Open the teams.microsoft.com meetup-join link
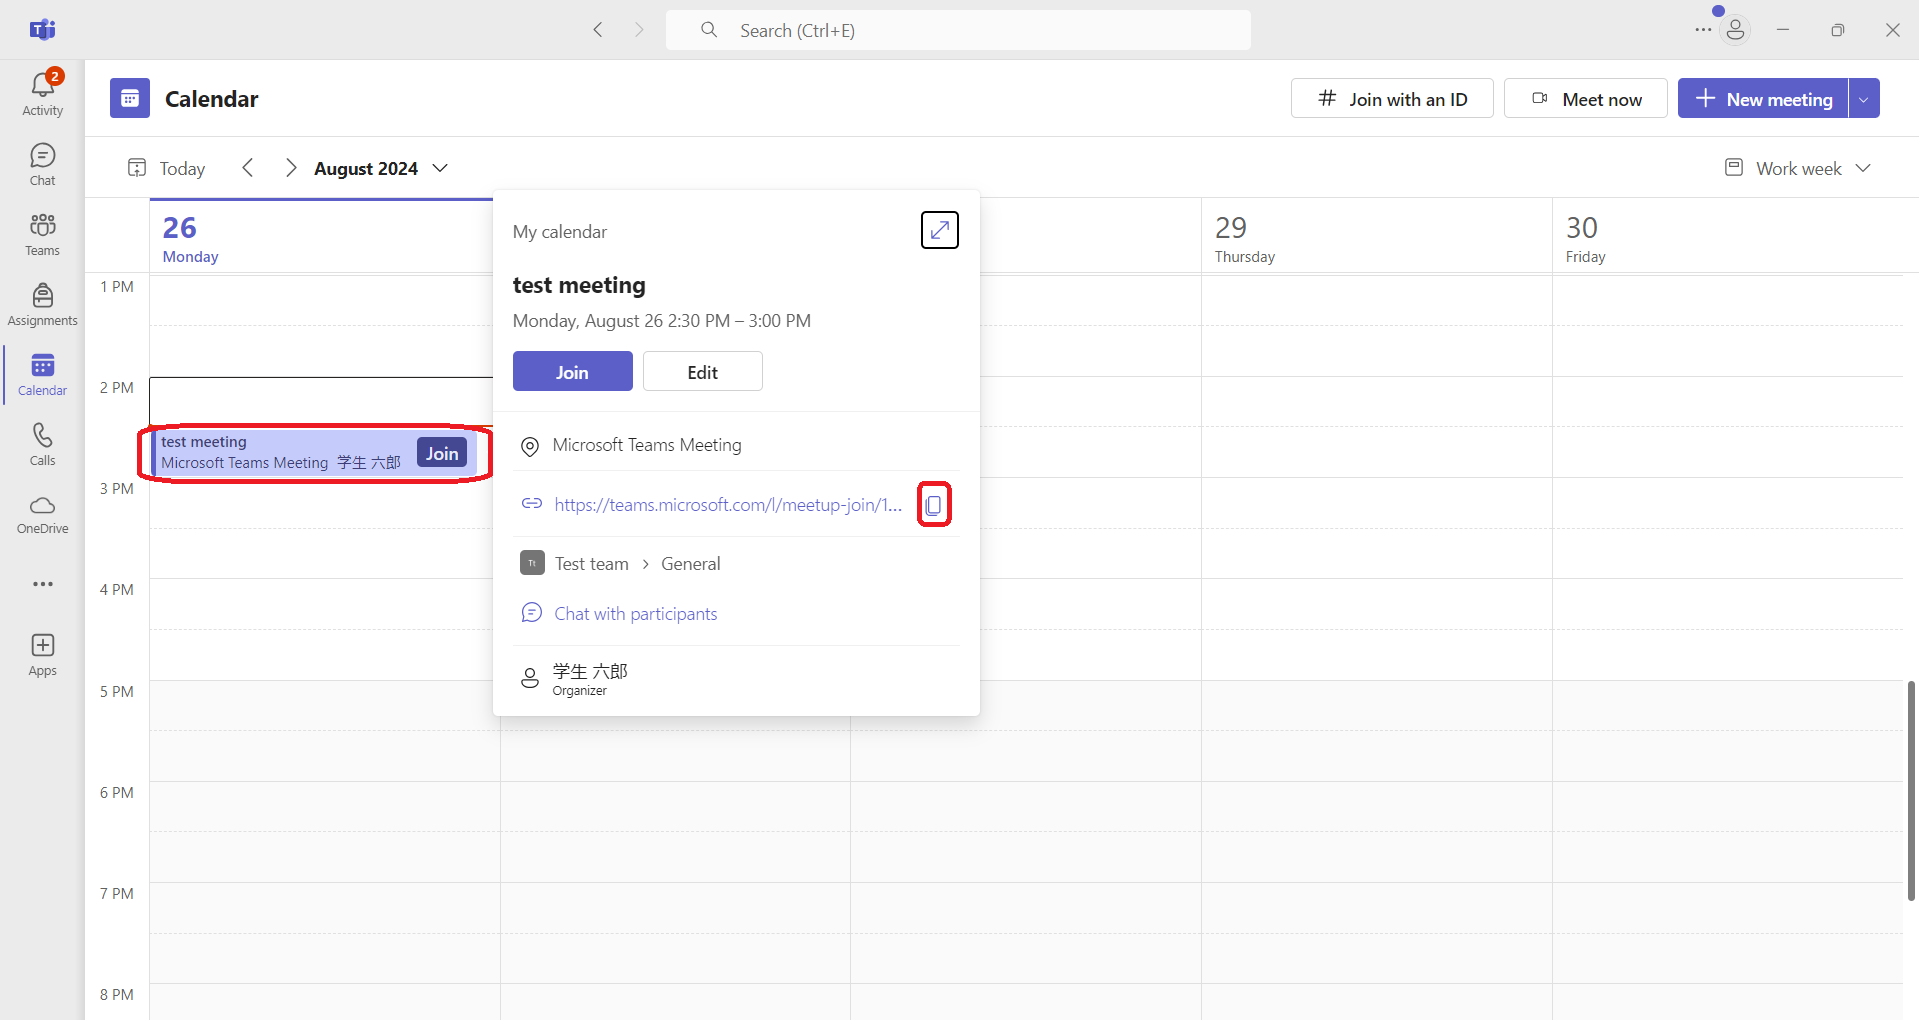Image resolution: width=1919 pixels, height=1020 pixels. (728, 505)
